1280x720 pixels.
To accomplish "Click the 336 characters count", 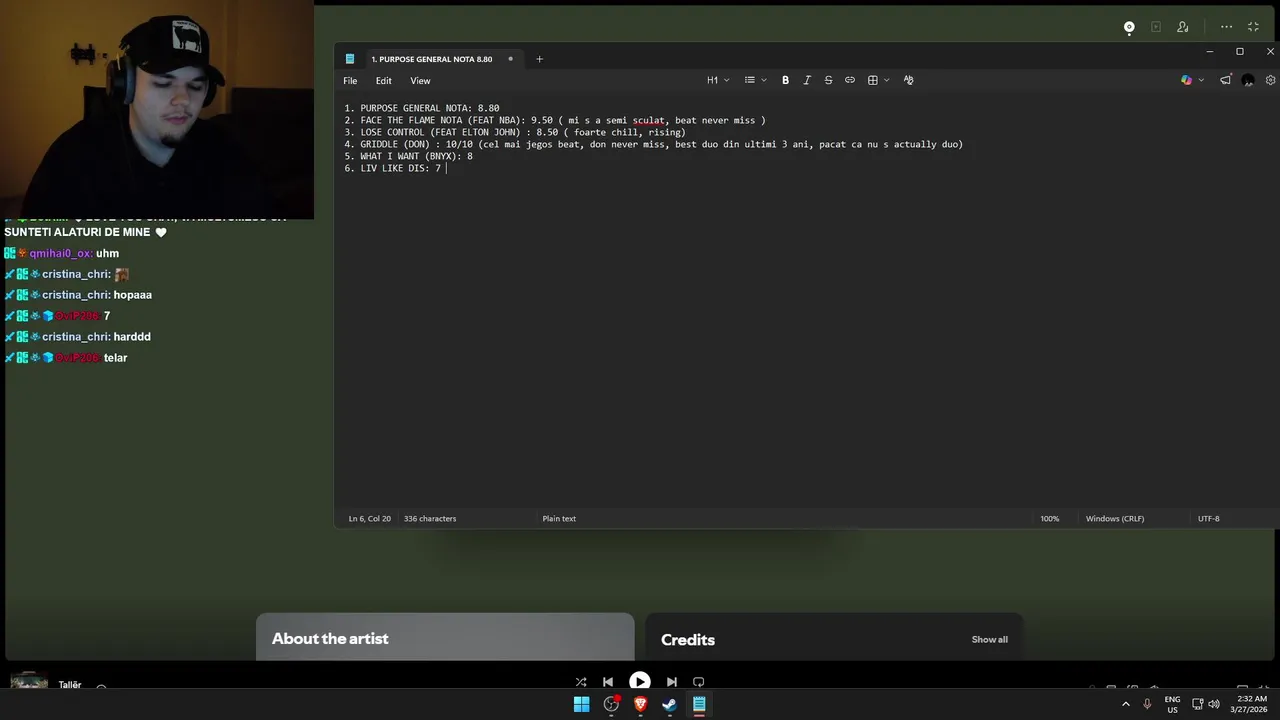I will point(430,519).
